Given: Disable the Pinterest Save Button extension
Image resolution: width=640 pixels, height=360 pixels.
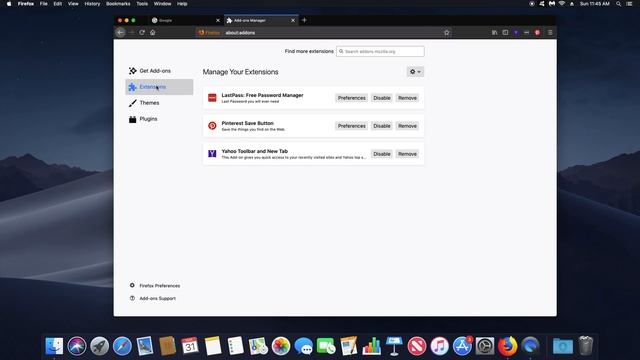Looking at the screenshot, I should click(382, 126).
